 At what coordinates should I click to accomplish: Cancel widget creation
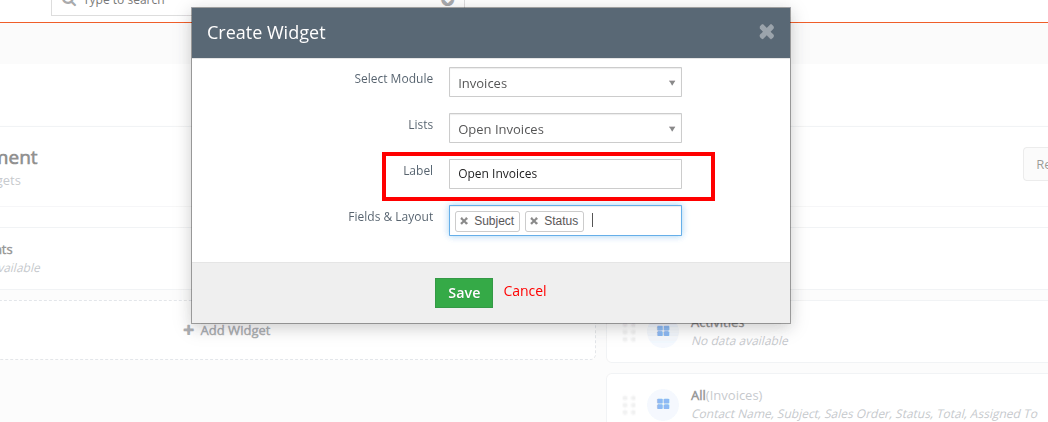coord(525,291)
